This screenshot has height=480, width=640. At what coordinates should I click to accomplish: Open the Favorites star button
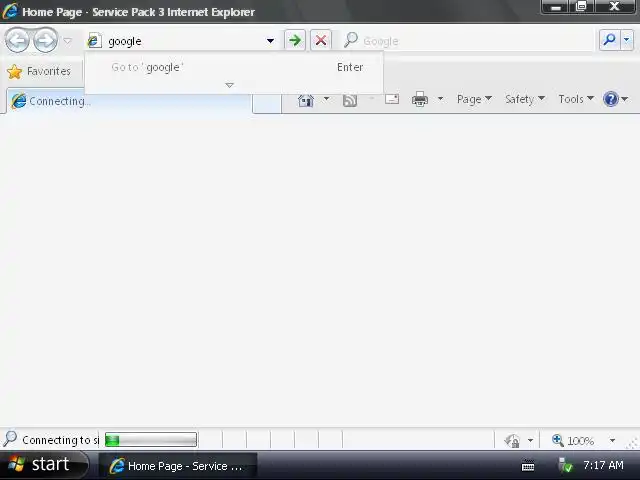coord(39,71)
